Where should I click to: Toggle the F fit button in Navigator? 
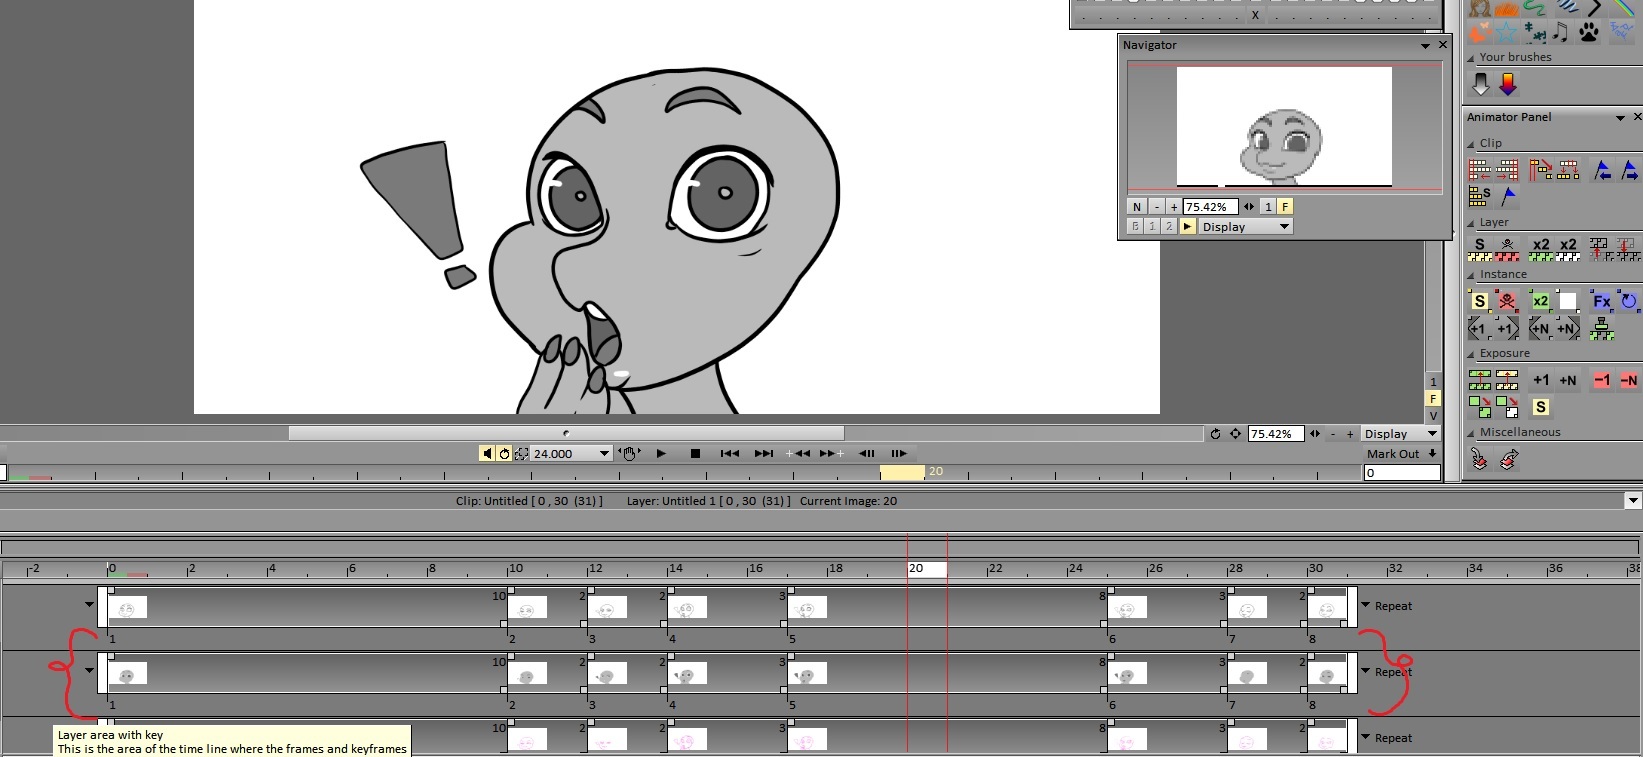click(1285, 206)
